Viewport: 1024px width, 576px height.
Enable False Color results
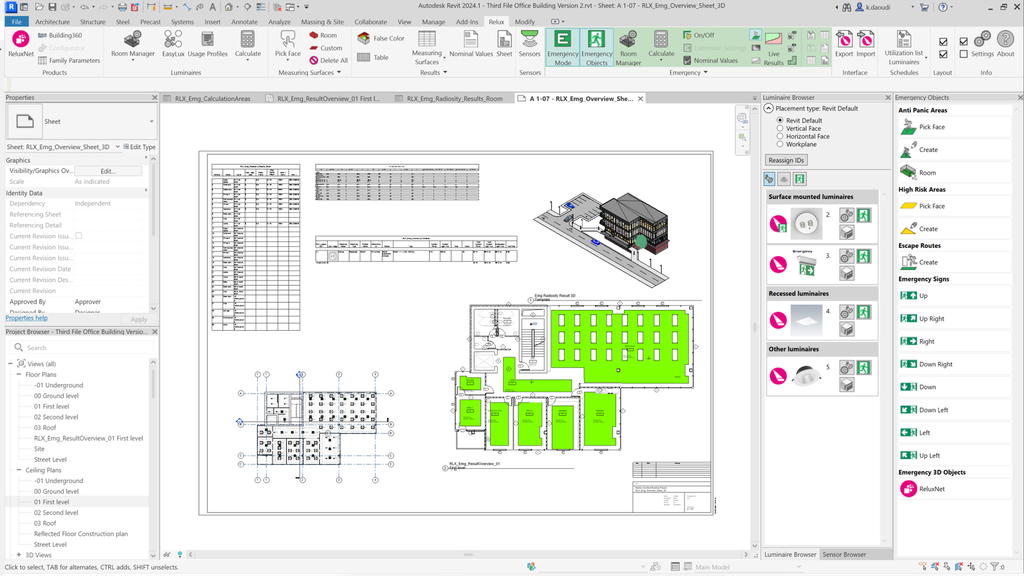pyautogui.click(x=381, y=39)
